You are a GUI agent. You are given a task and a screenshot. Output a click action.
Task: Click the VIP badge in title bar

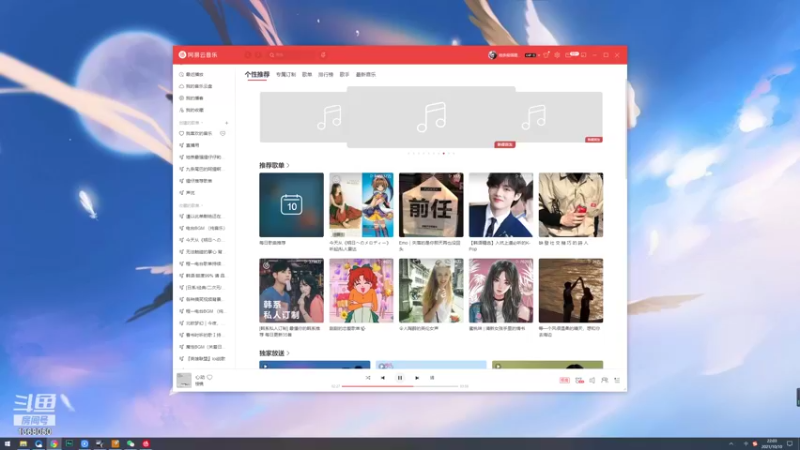(x=530, y=55)
